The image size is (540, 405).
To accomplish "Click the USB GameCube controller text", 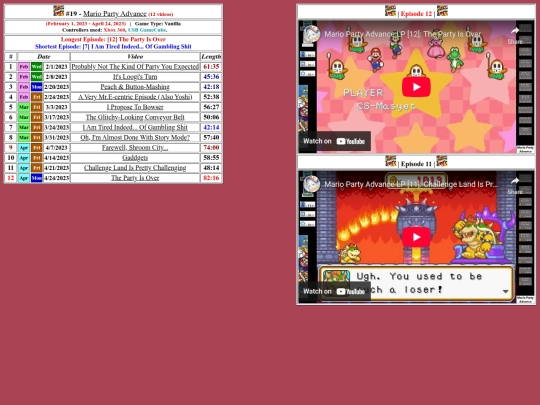I will tap(147, 30).
